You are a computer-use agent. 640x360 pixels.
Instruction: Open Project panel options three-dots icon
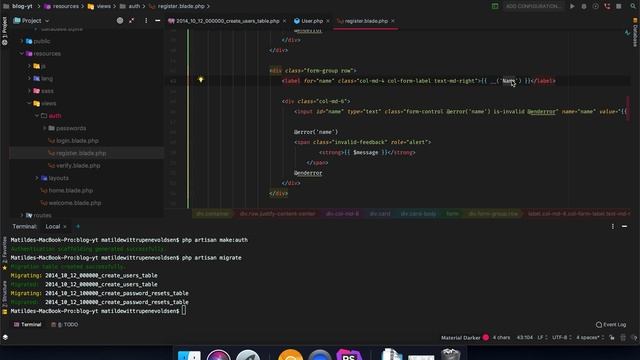[x=146, y=20]
